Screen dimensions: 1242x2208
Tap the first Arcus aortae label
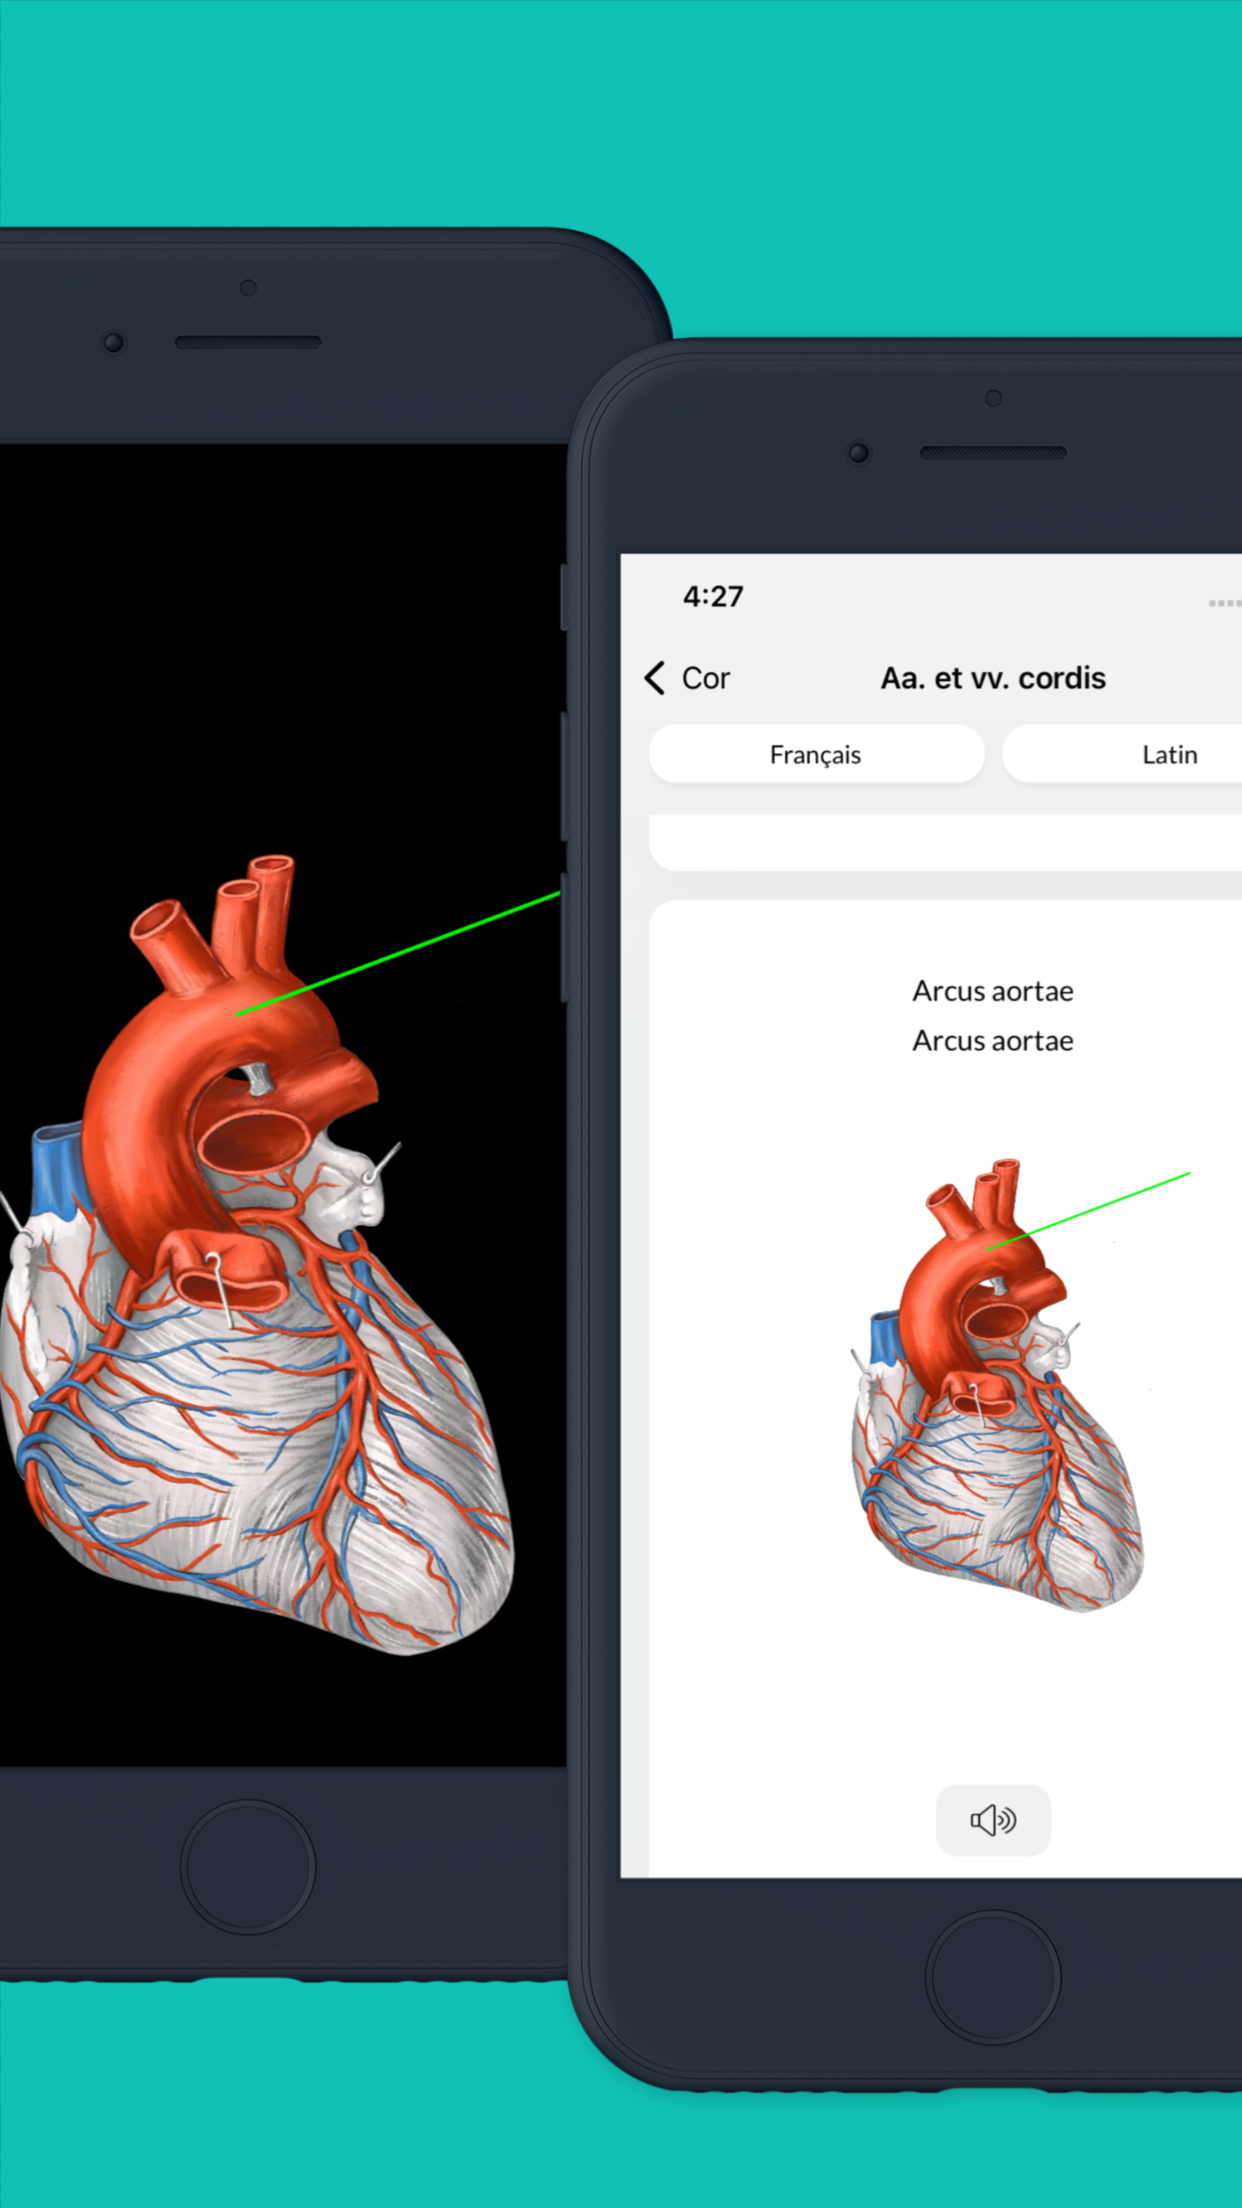[x=993, y=991]
